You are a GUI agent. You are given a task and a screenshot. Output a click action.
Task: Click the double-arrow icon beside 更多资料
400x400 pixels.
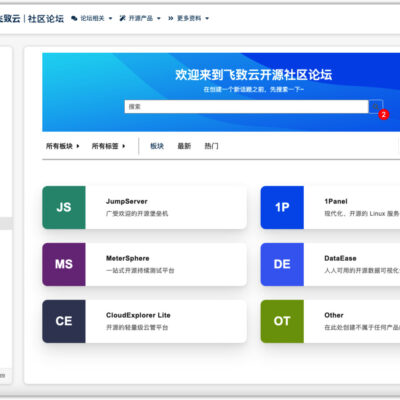point(171,18)
